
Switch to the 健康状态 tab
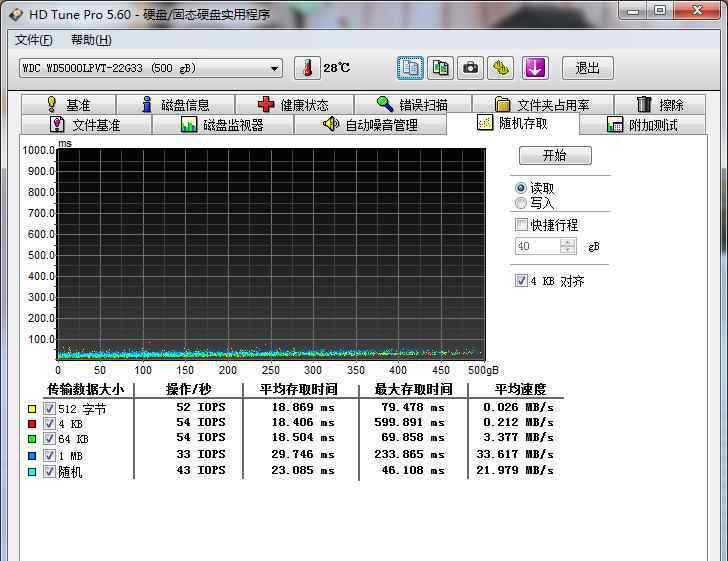[294, 104]
